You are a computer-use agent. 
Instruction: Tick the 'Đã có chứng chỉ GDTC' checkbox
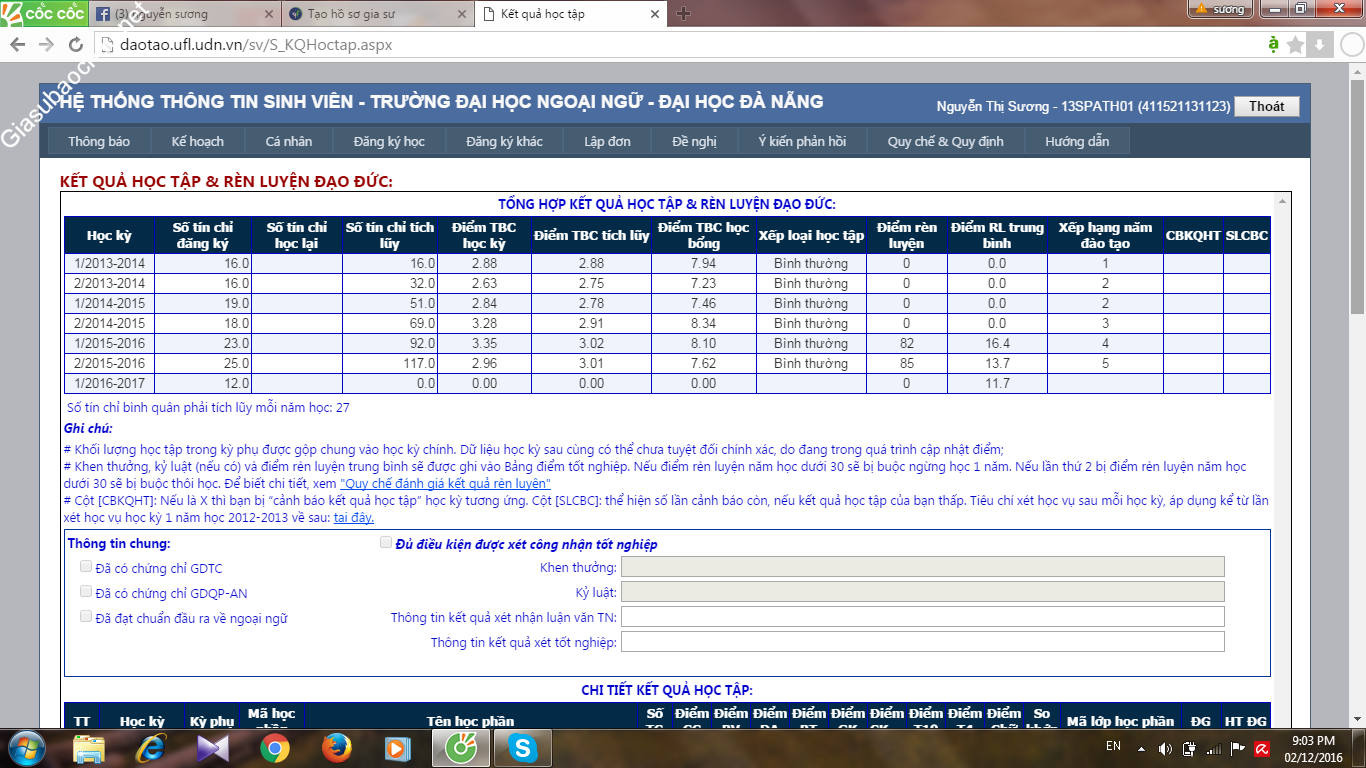(86, 567)
